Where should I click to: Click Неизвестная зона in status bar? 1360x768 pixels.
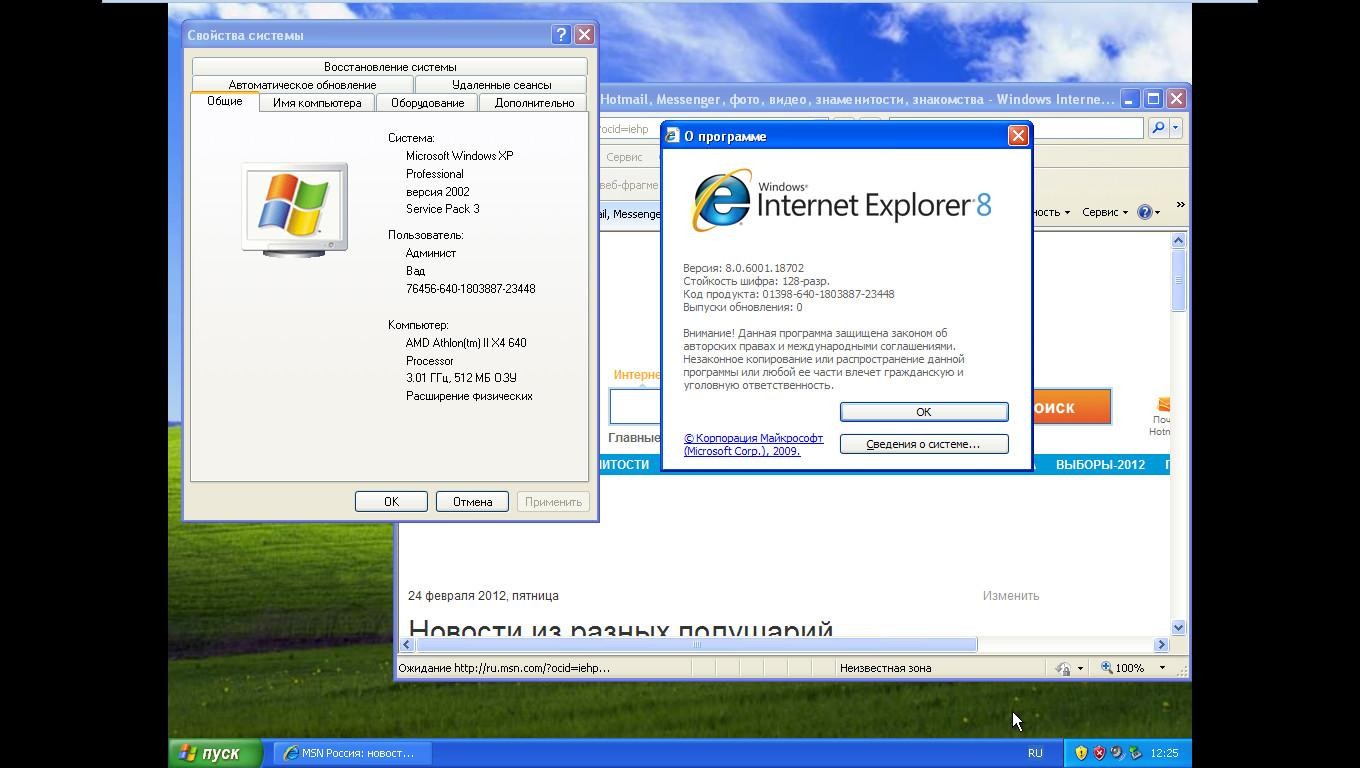coord(885,668)
